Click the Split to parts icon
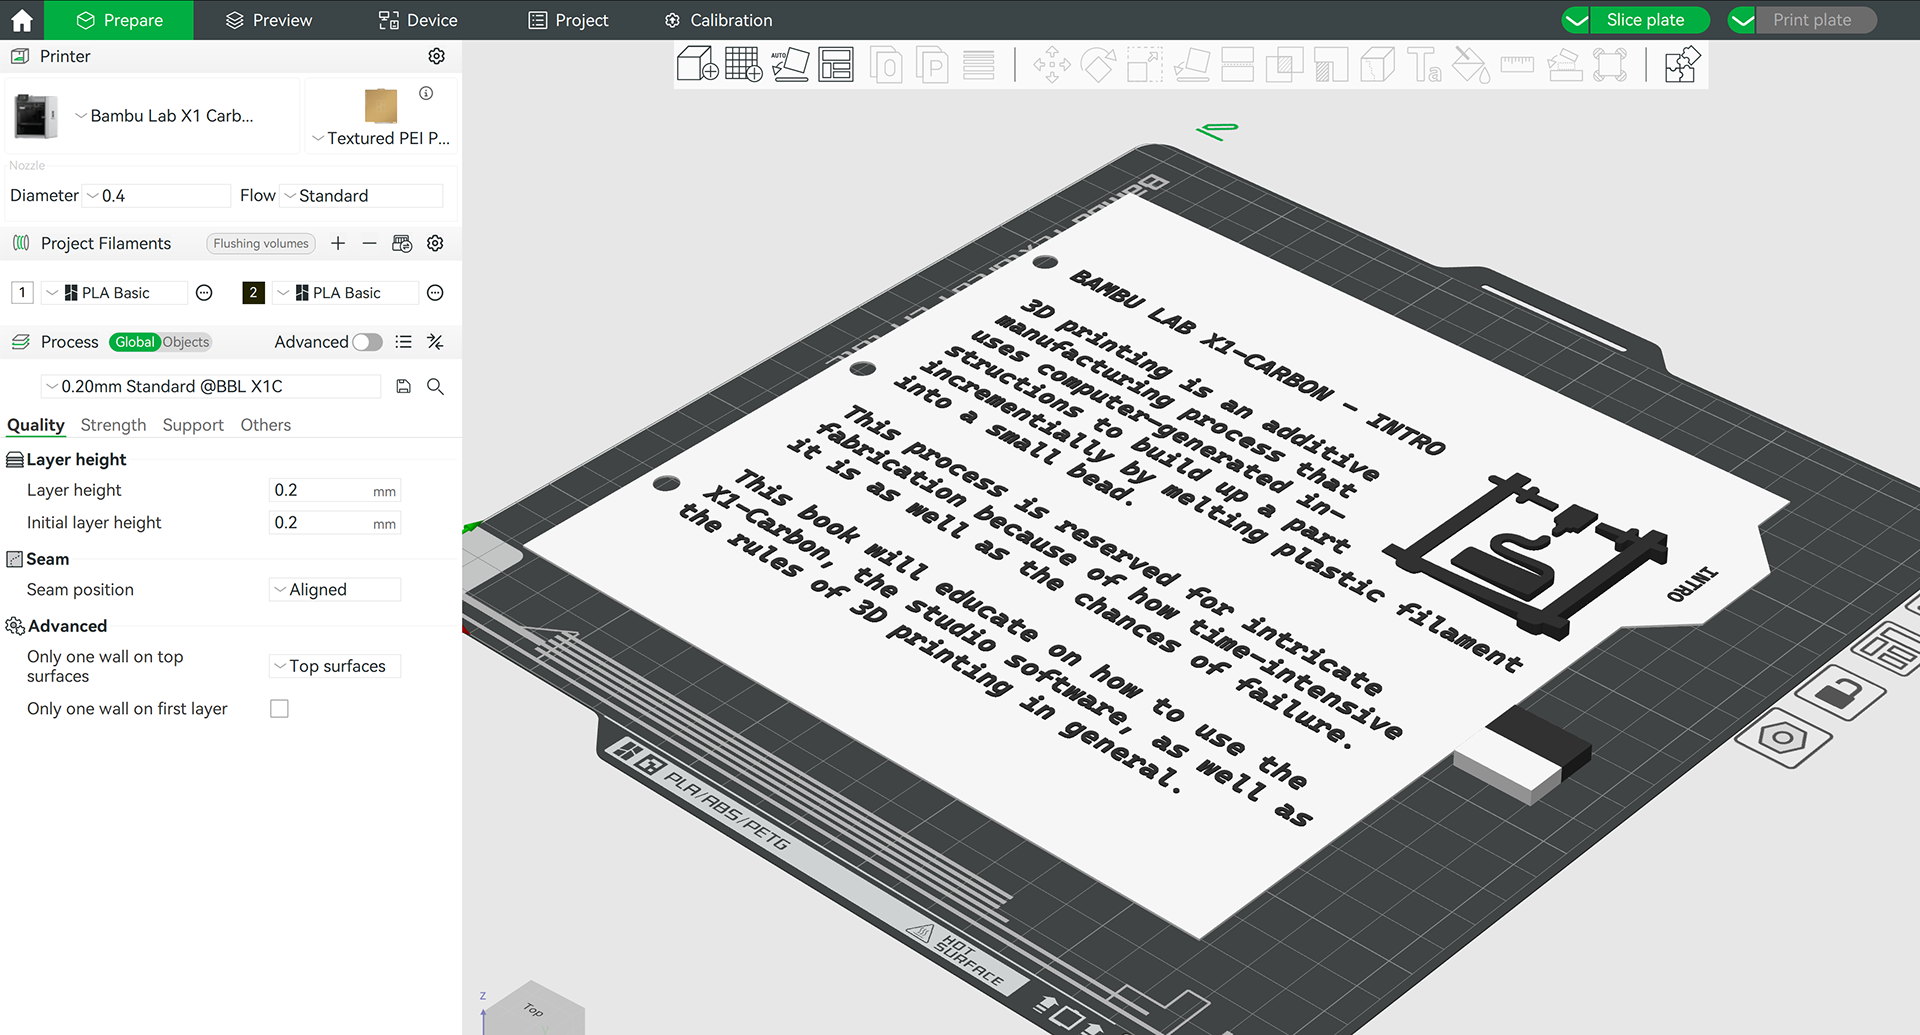This screenshot has height=1035, width=1920. tap(932, 66)
